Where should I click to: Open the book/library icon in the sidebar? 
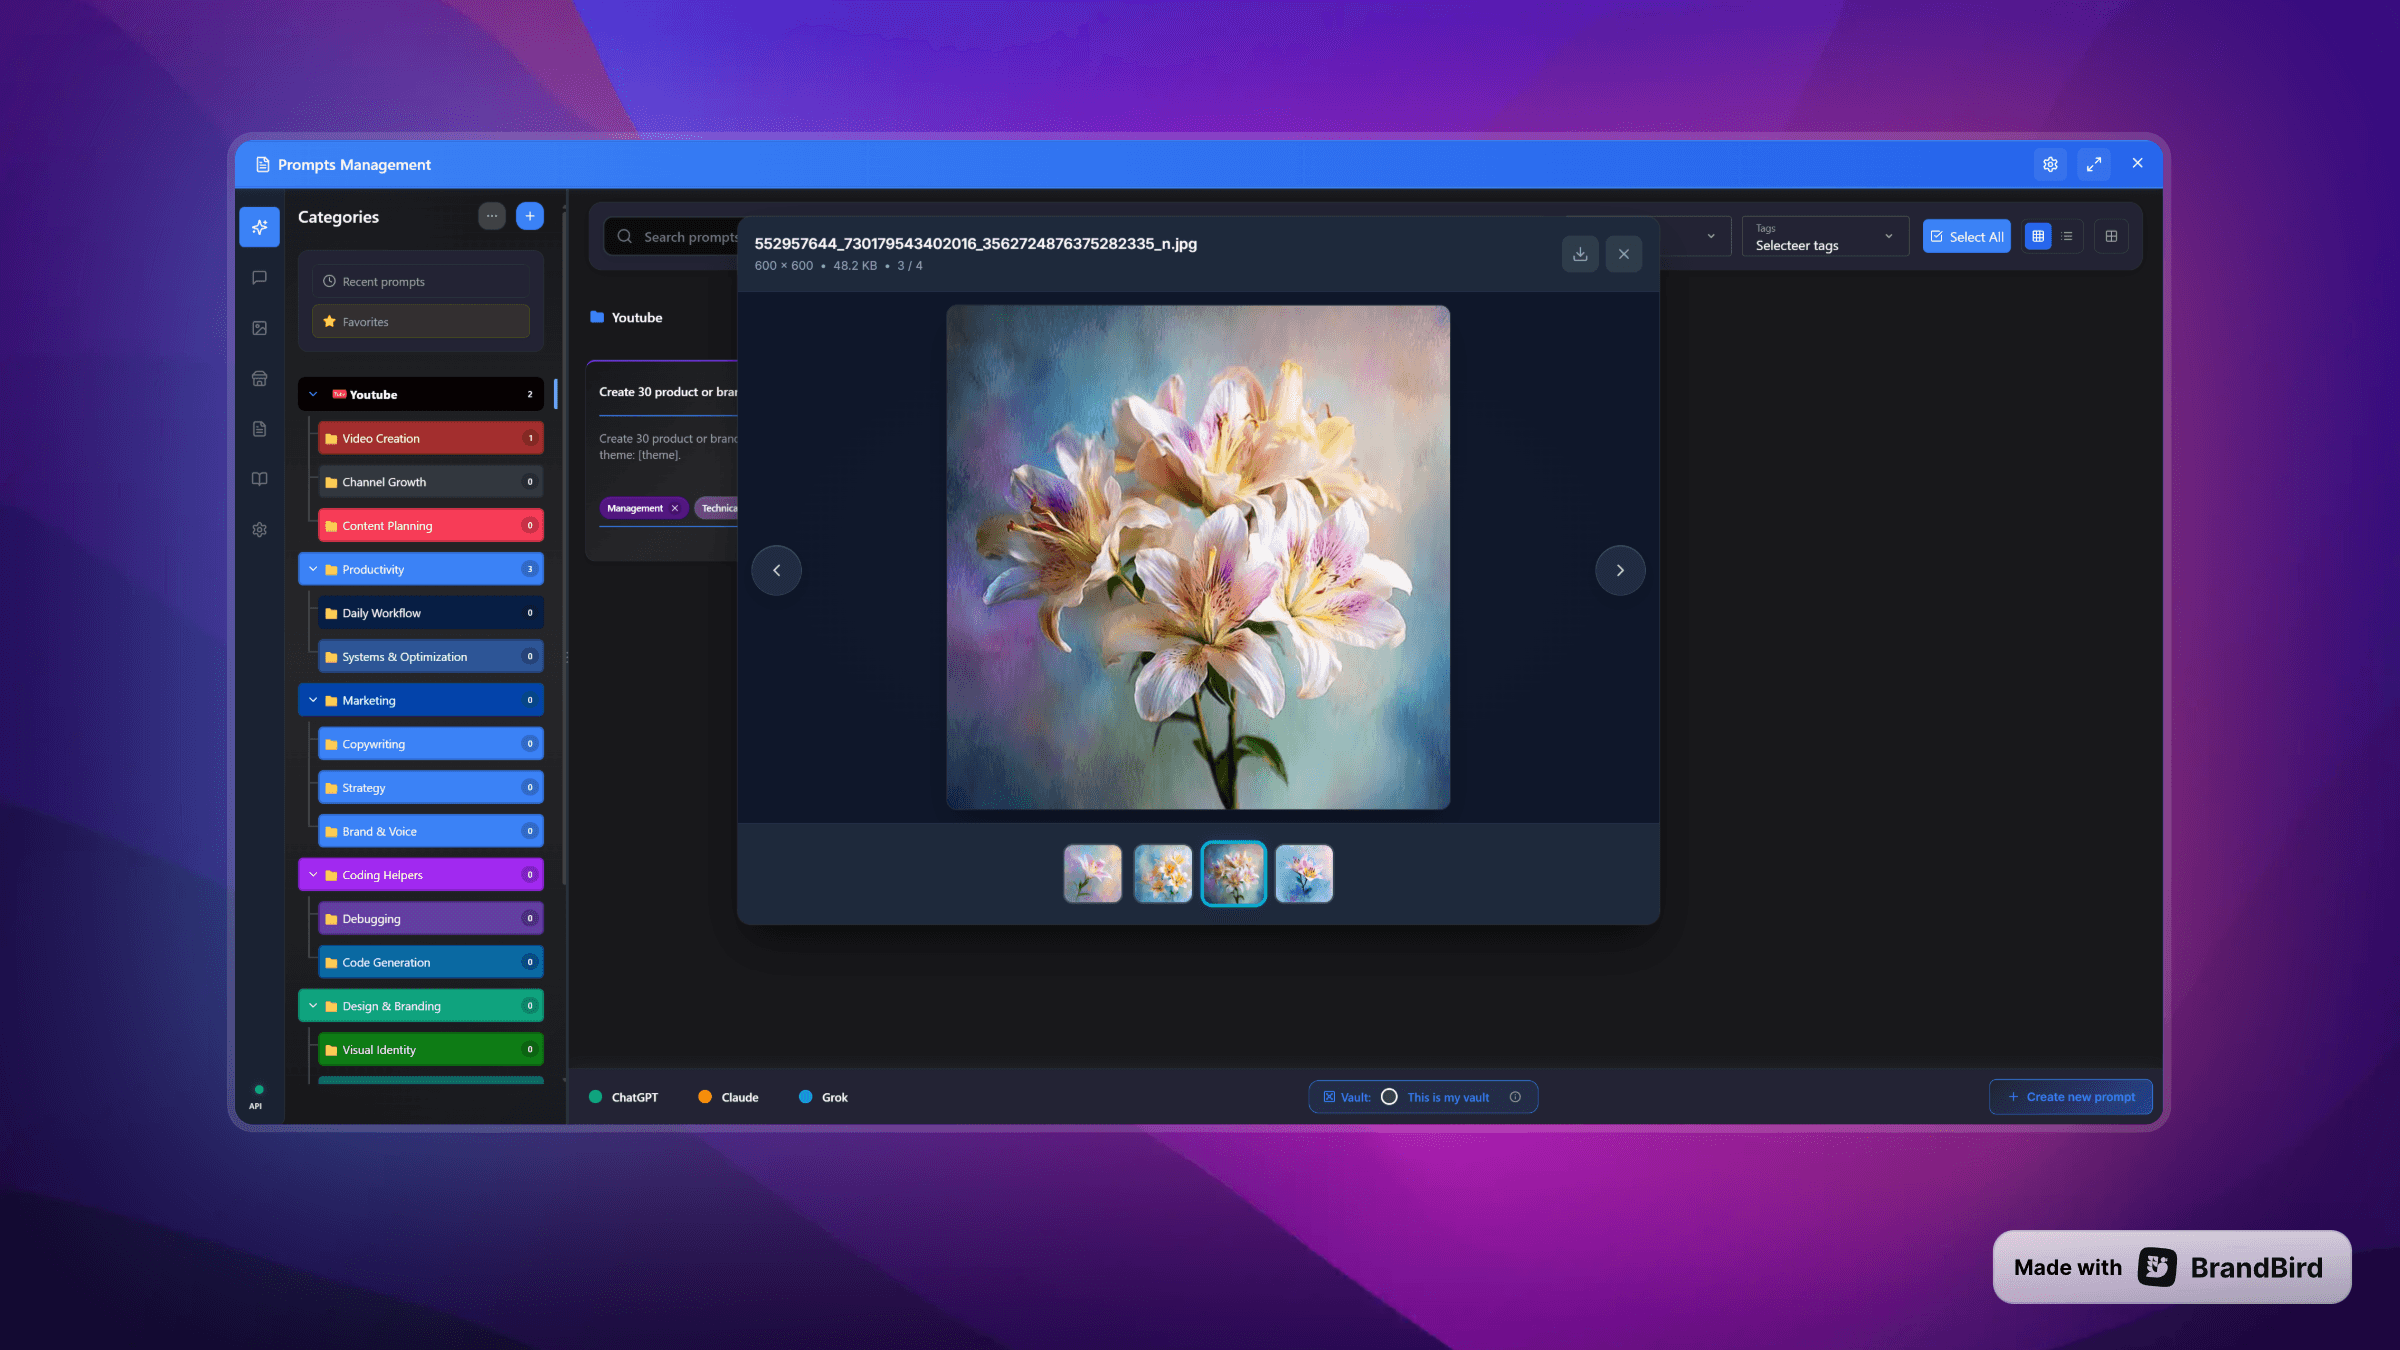click(x=259, y=478)
